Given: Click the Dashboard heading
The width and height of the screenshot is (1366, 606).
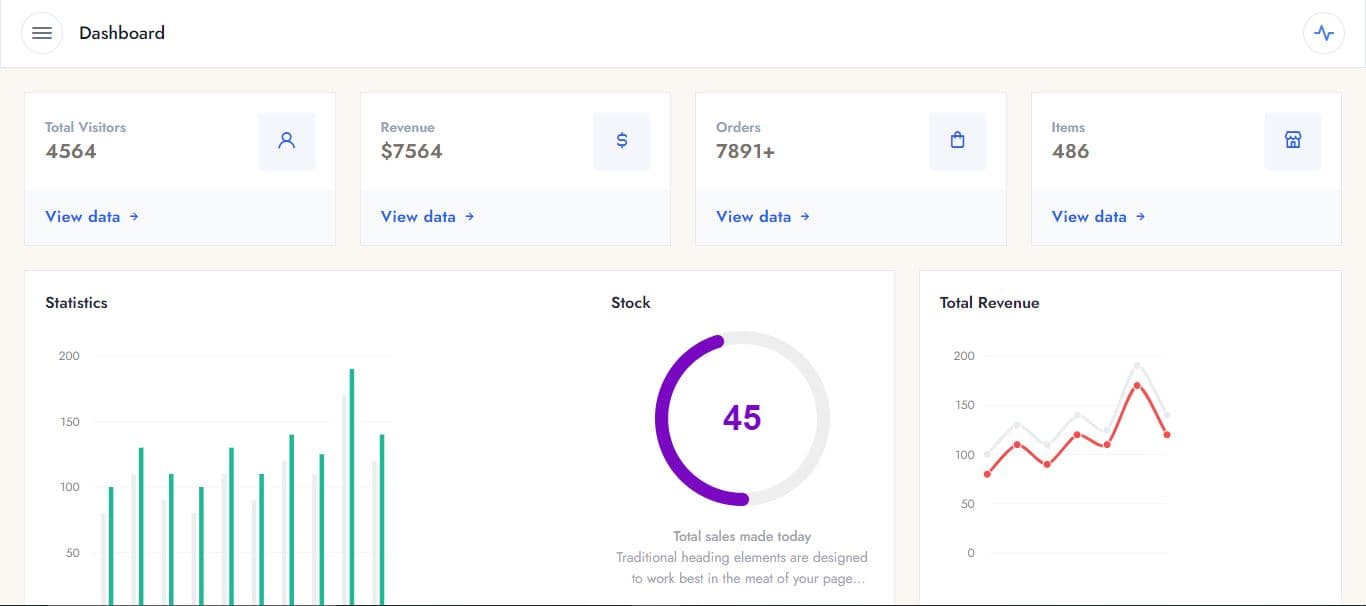Looking at the screenshot, I should point(121,32).
